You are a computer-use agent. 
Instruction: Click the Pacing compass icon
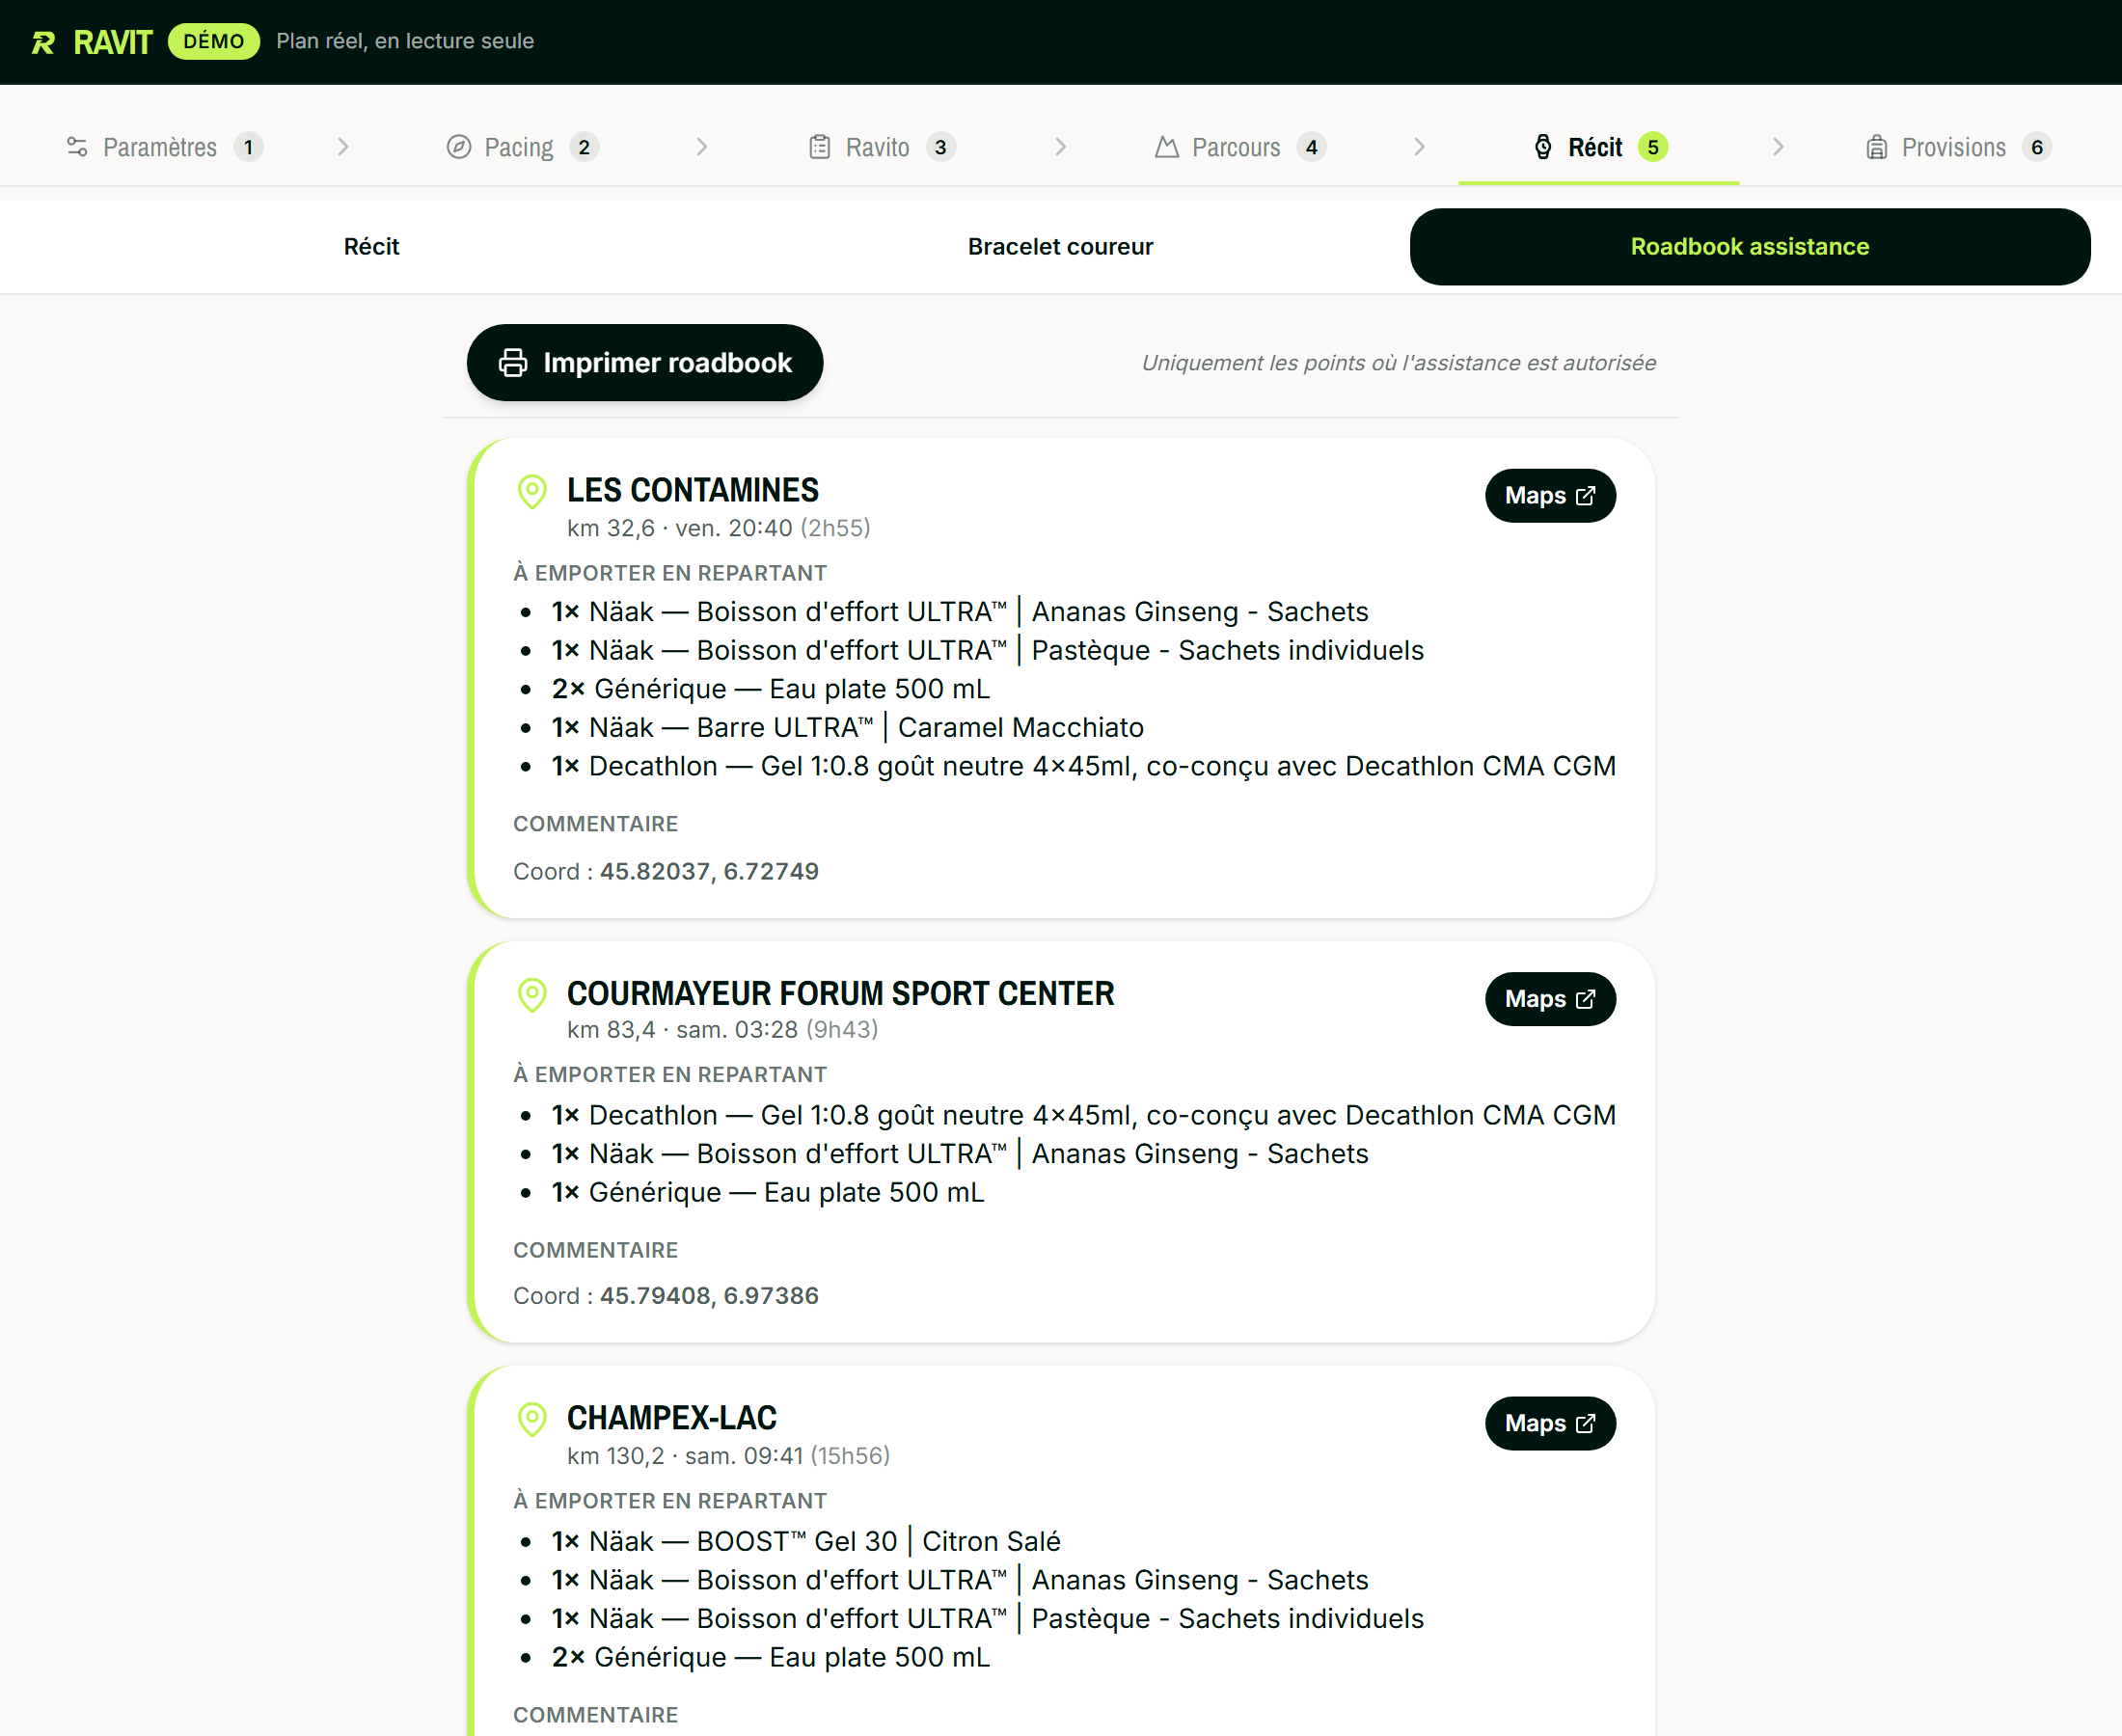click(x=458, y=147)
